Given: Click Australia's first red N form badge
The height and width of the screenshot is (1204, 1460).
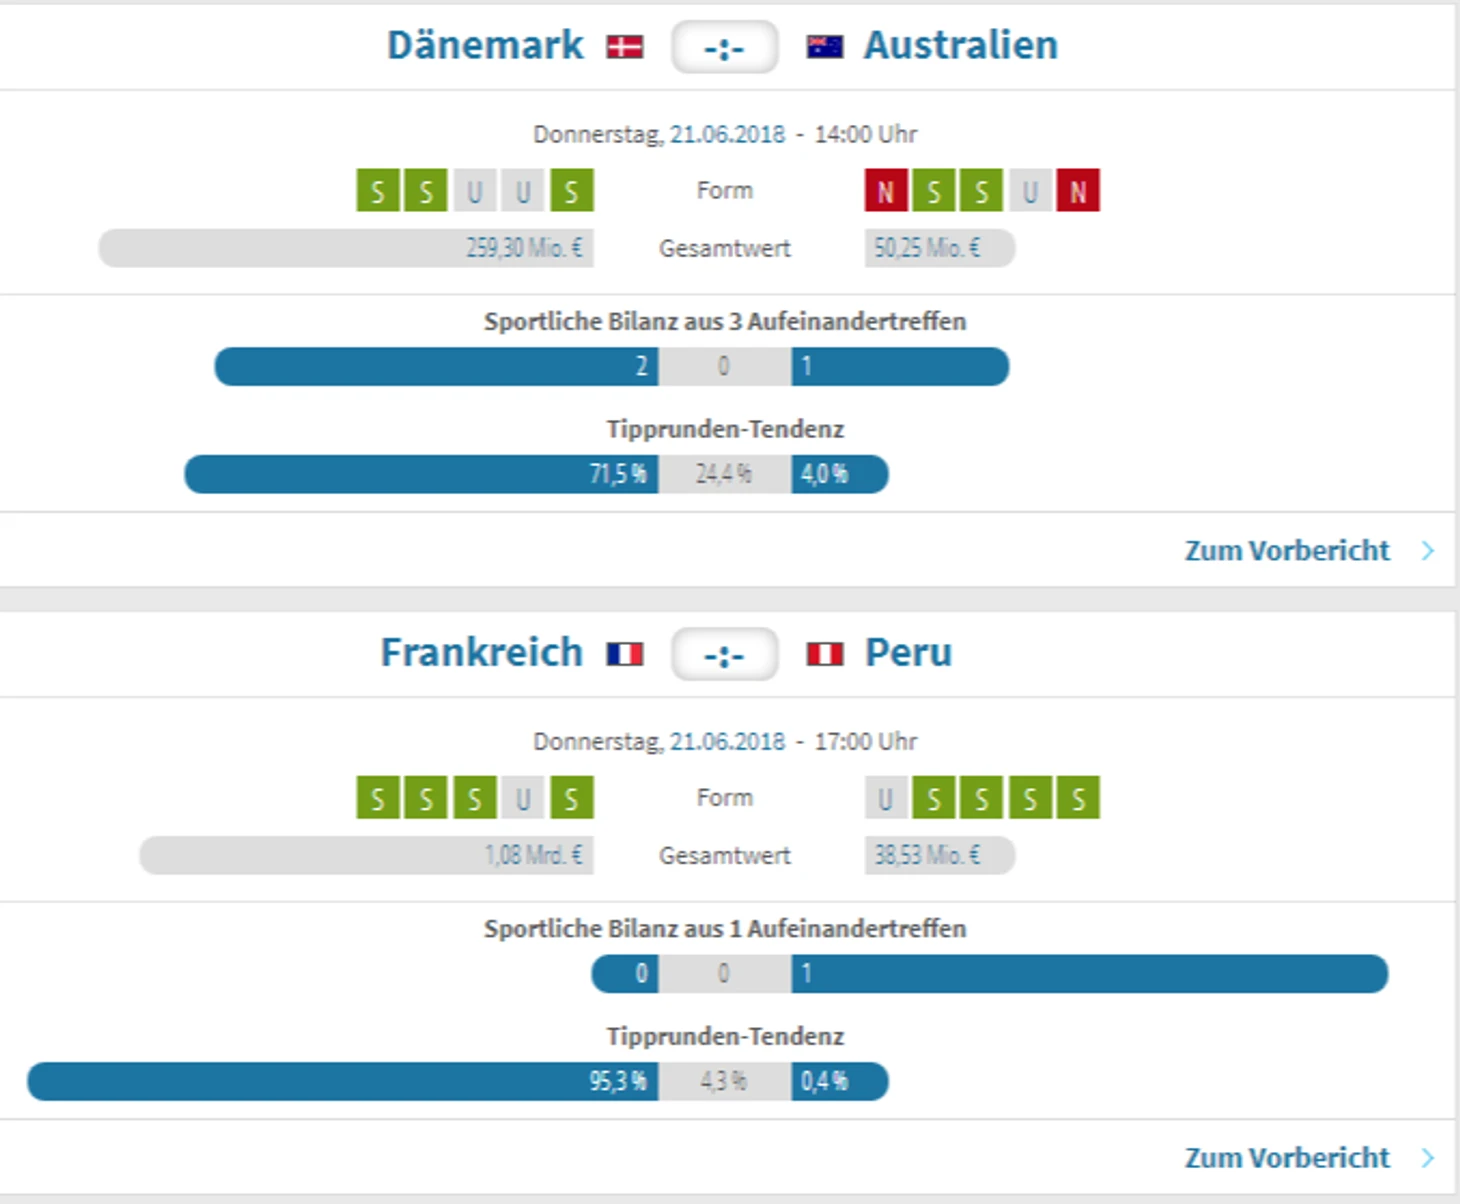Looking at the screenshot, I should 886,191.
